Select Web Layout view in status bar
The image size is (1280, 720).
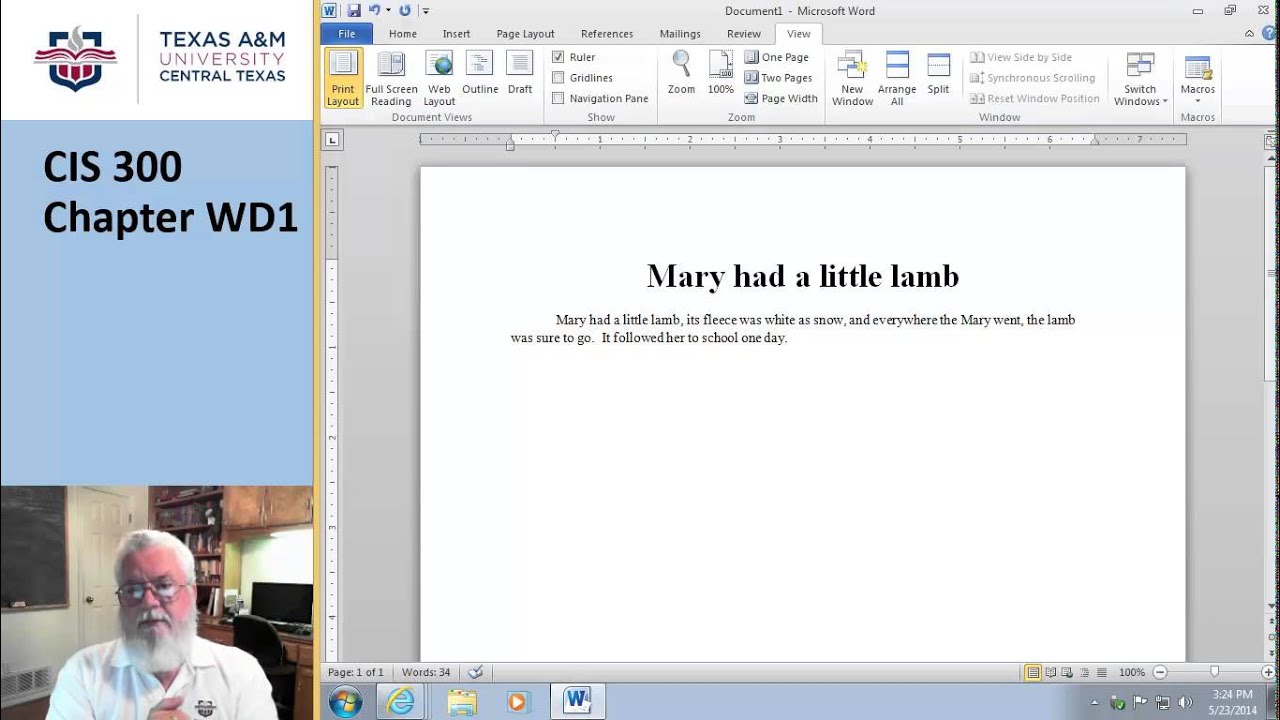pos(1068,673)
